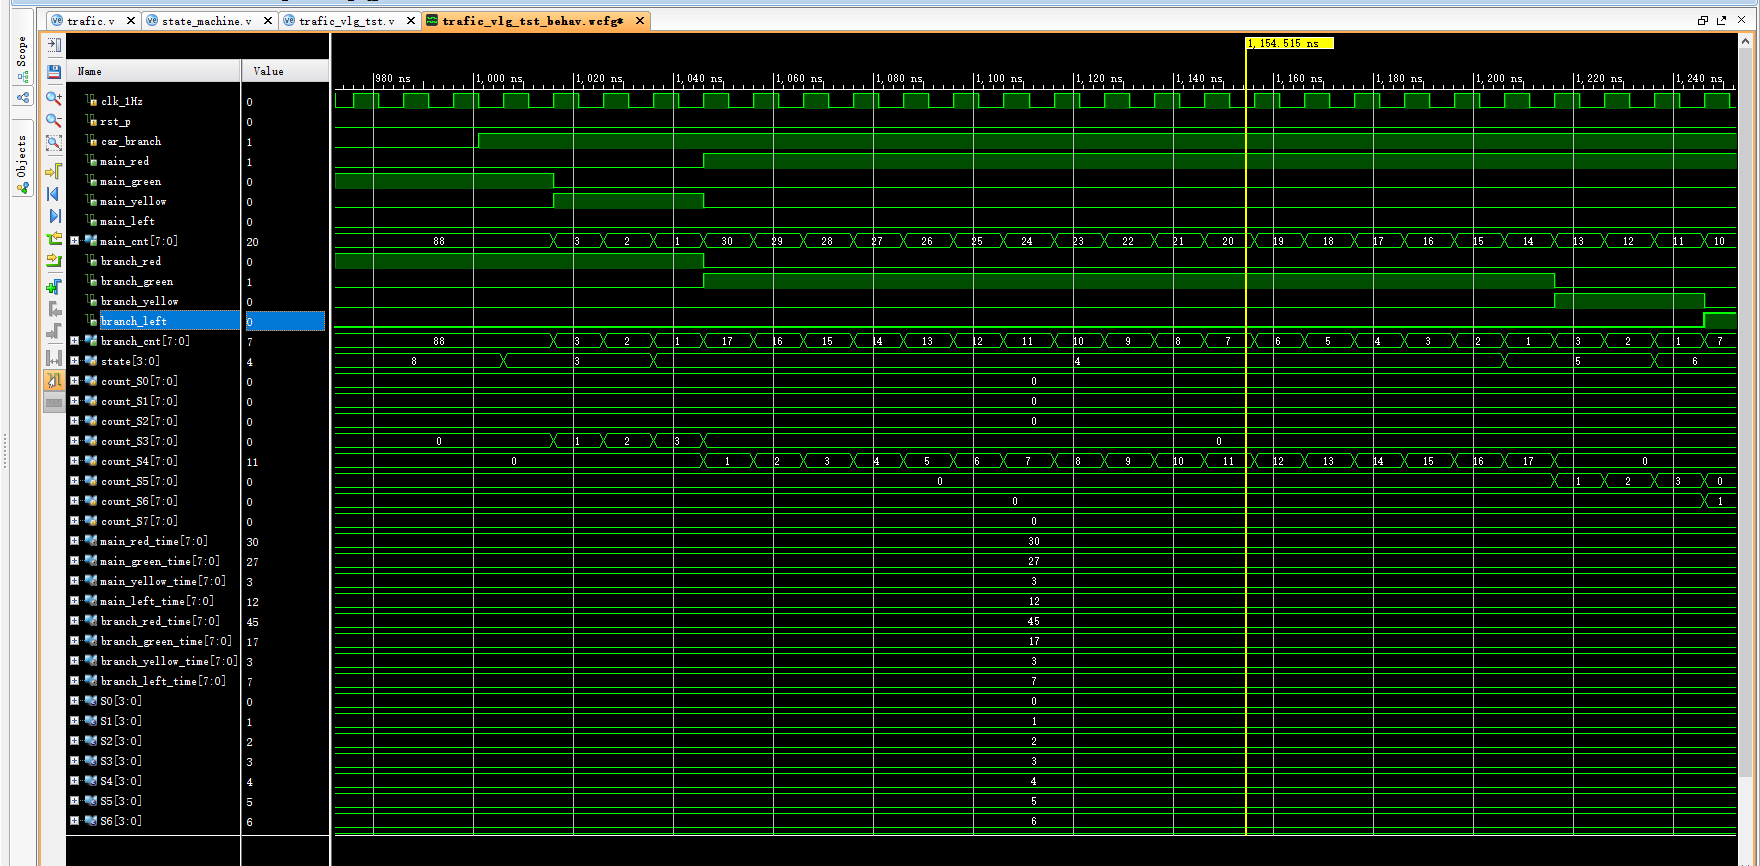The image size is (1760, 866).
Task: Click the Swap Cursors icon
Action: pyautogui.click(x=54, y=357)
